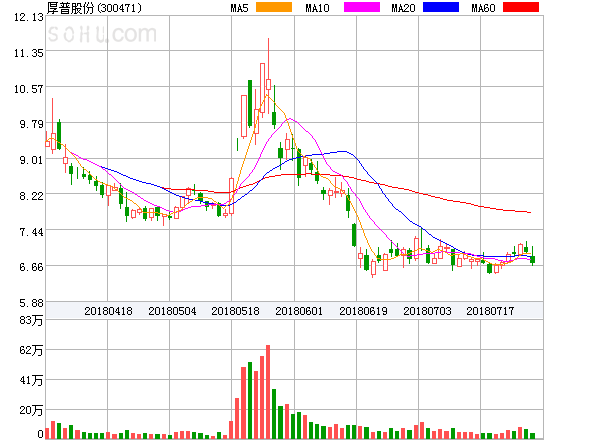Click the 11.35 price axis label
The width and height of the screenshot is (600, 440).
[29, 53]
